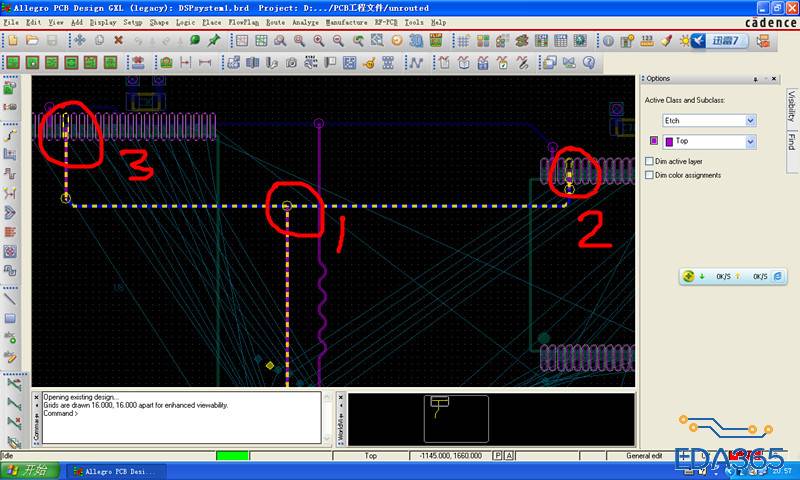Click the sun Dehighlight icon
This screenshot has width=800, height=480.
[684, 41]
